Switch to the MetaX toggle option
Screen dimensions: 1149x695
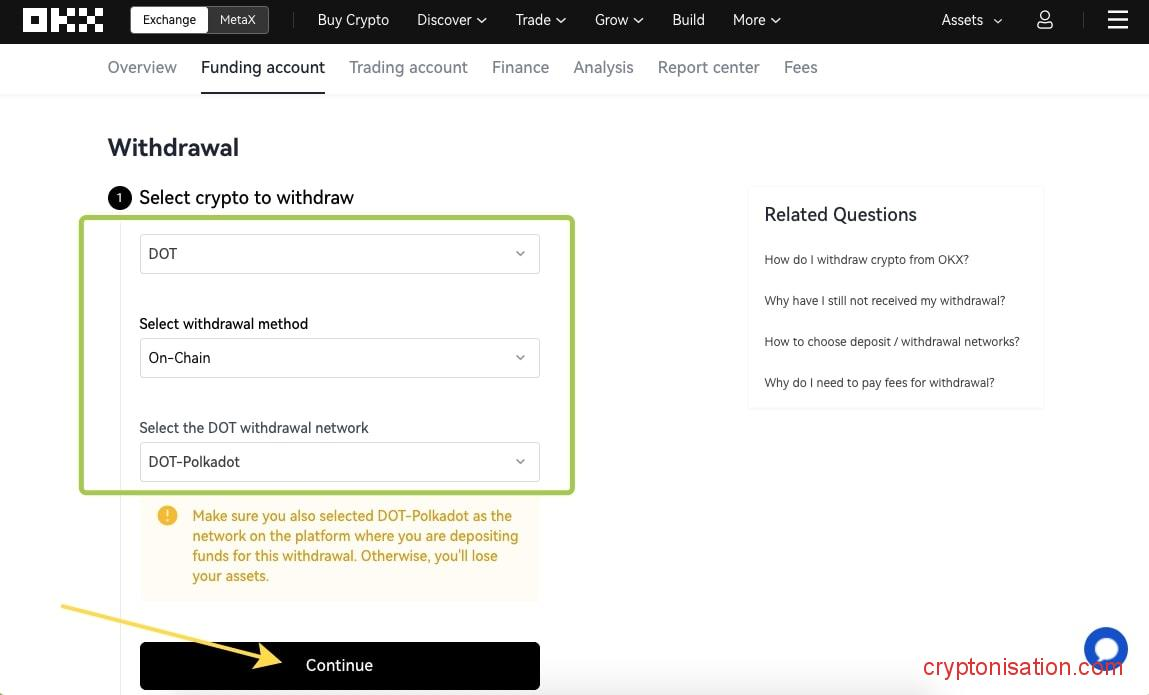pos(238,20)
